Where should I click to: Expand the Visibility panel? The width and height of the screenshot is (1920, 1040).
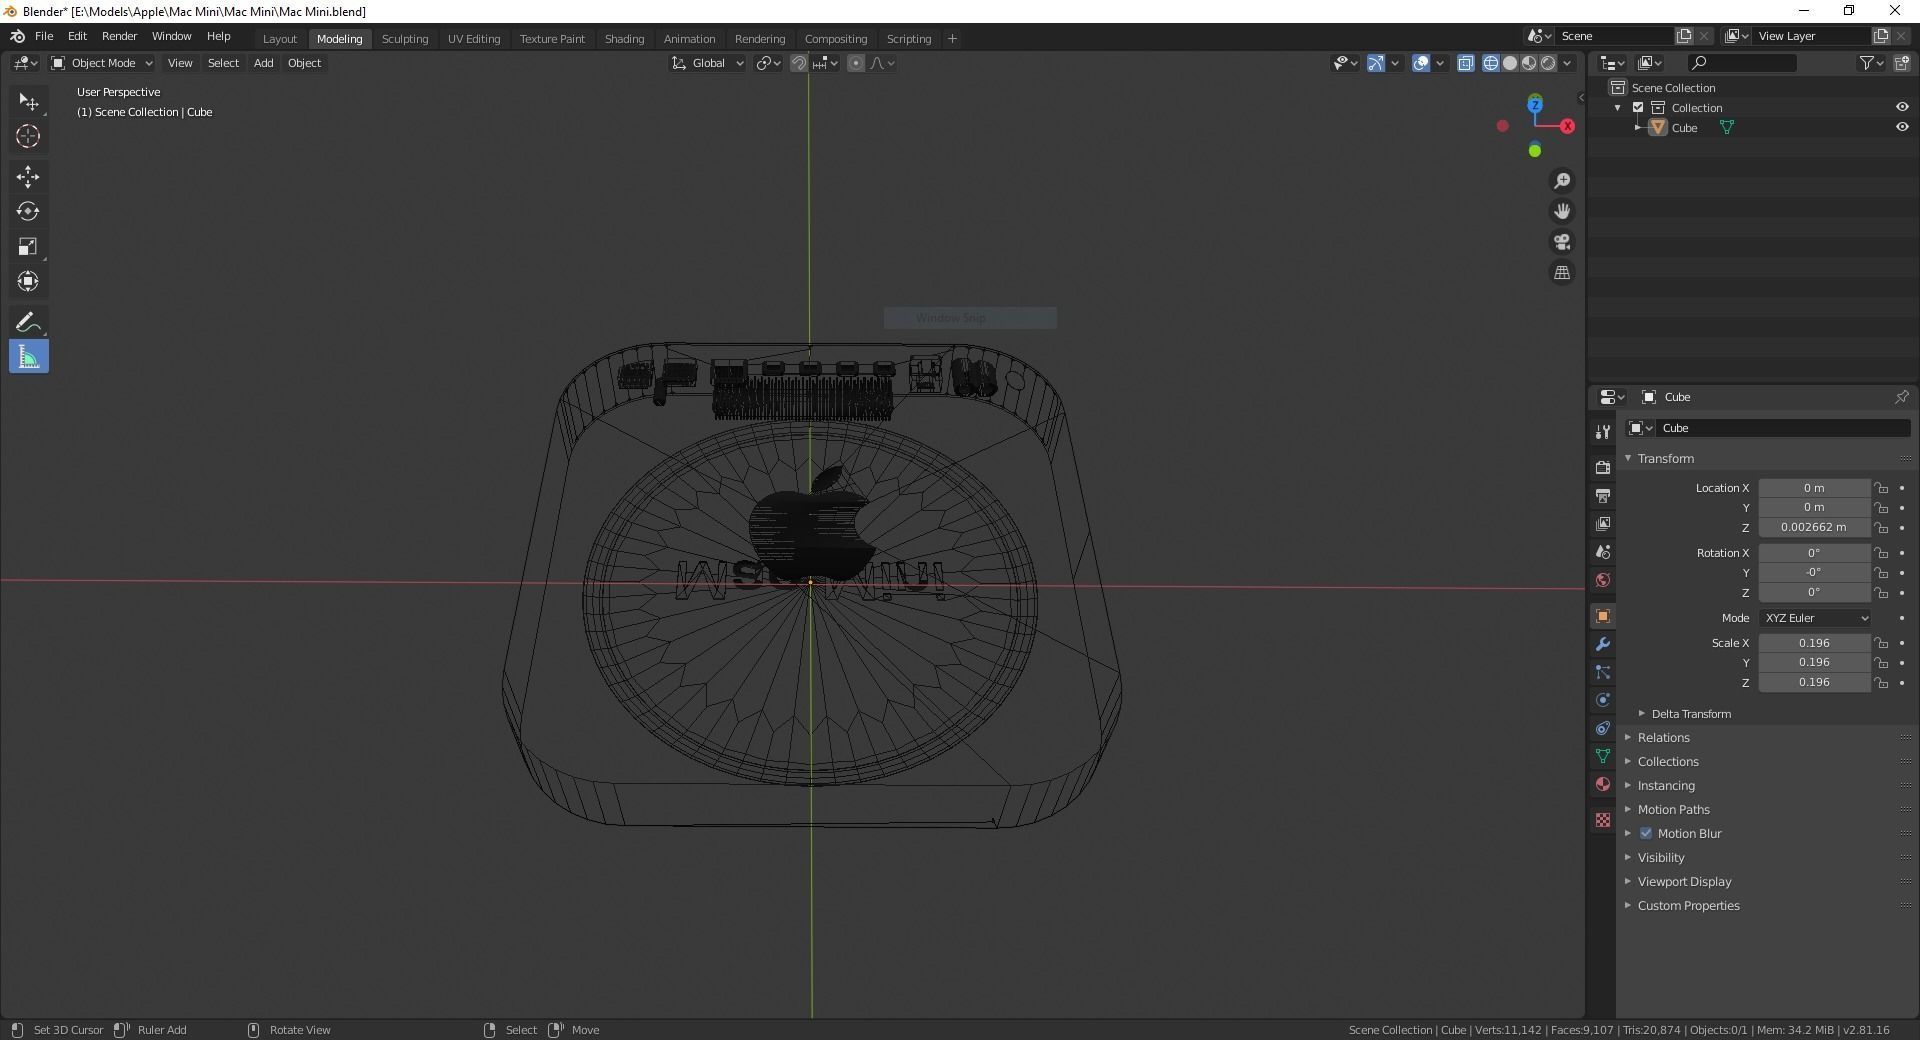[x=1661, y=858]
